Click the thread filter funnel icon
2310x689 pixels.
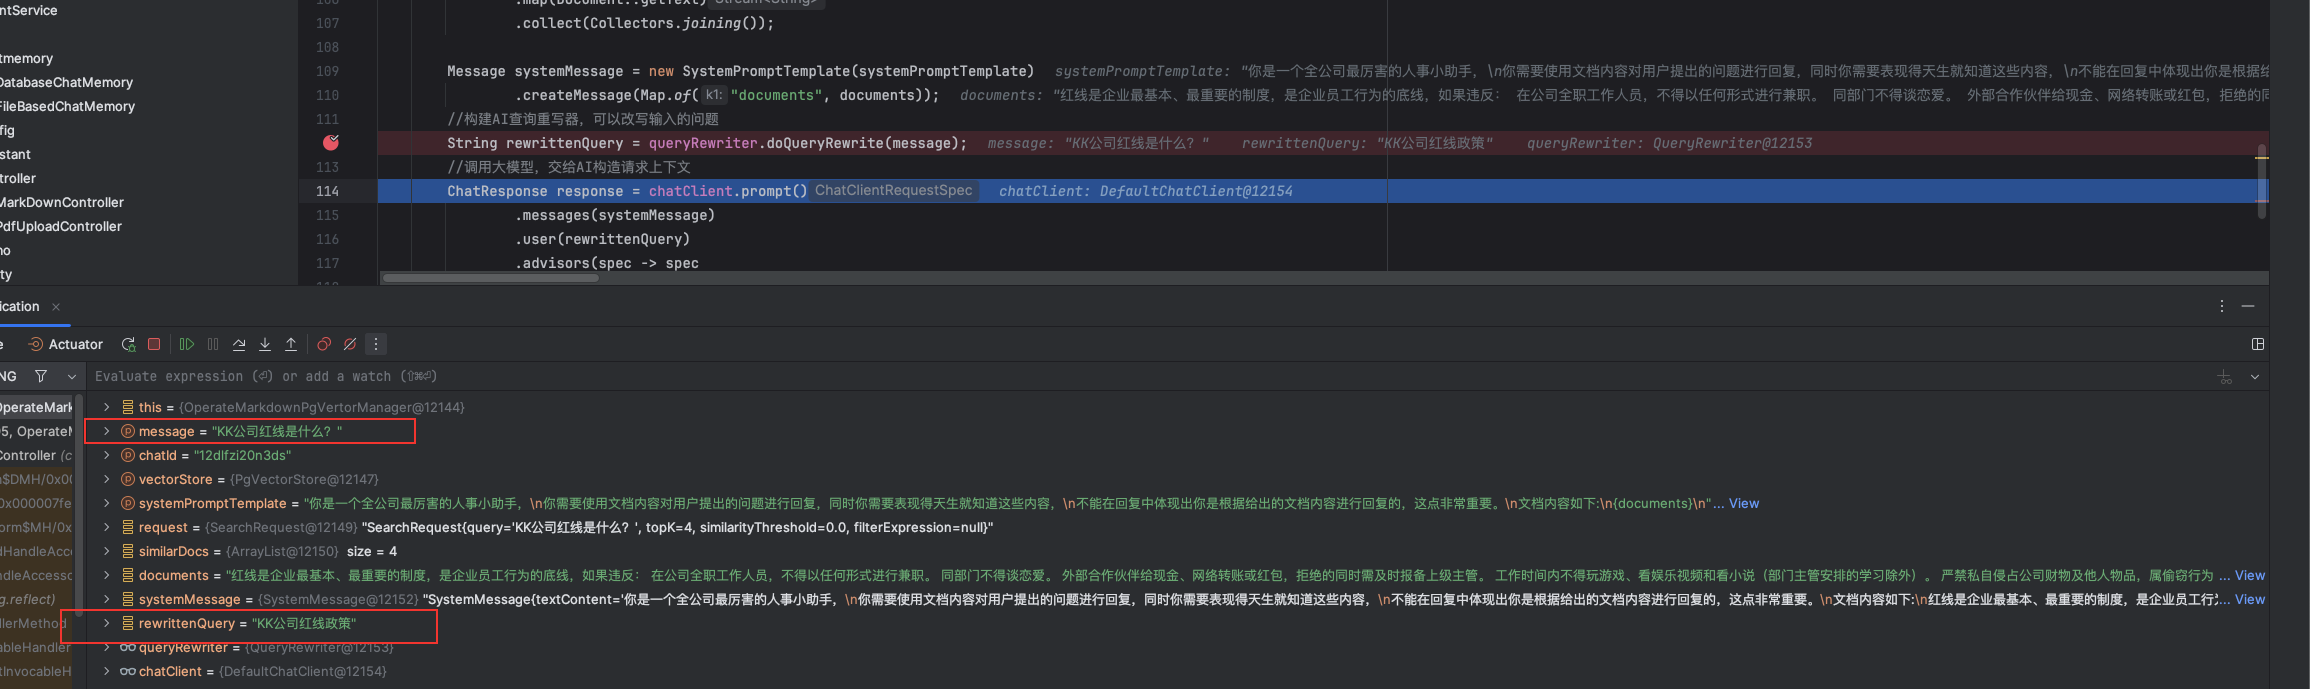click(x=41, y=376)
